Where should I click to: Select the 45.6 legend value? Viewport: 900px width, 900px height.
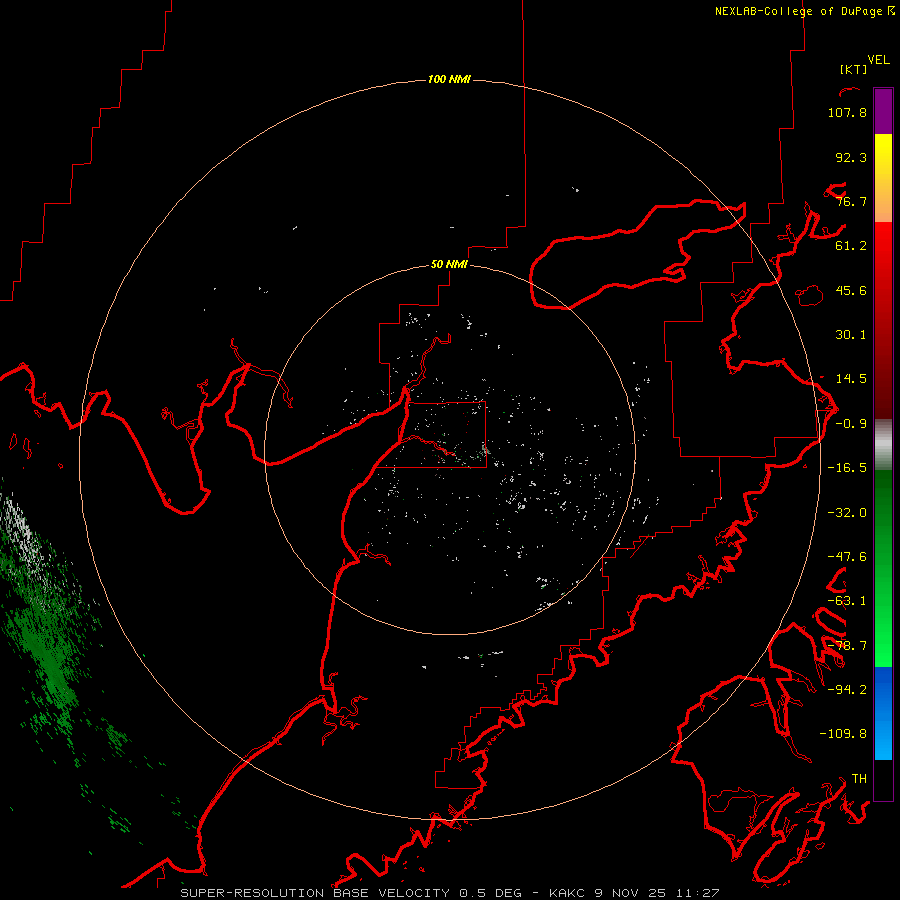pos(851,290)
